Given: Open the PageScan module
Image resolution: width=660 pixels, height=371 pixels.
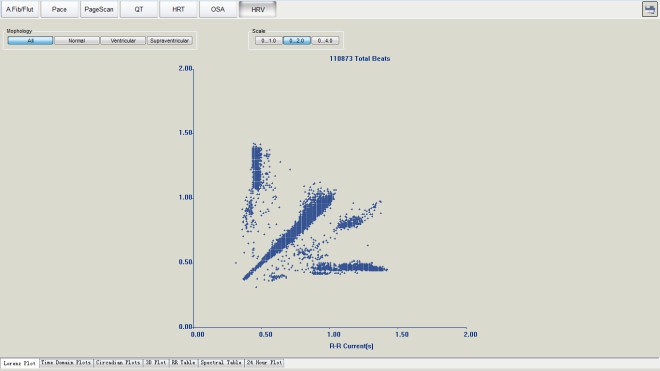Looking at the screenshot, I should [x=99, y=9].
